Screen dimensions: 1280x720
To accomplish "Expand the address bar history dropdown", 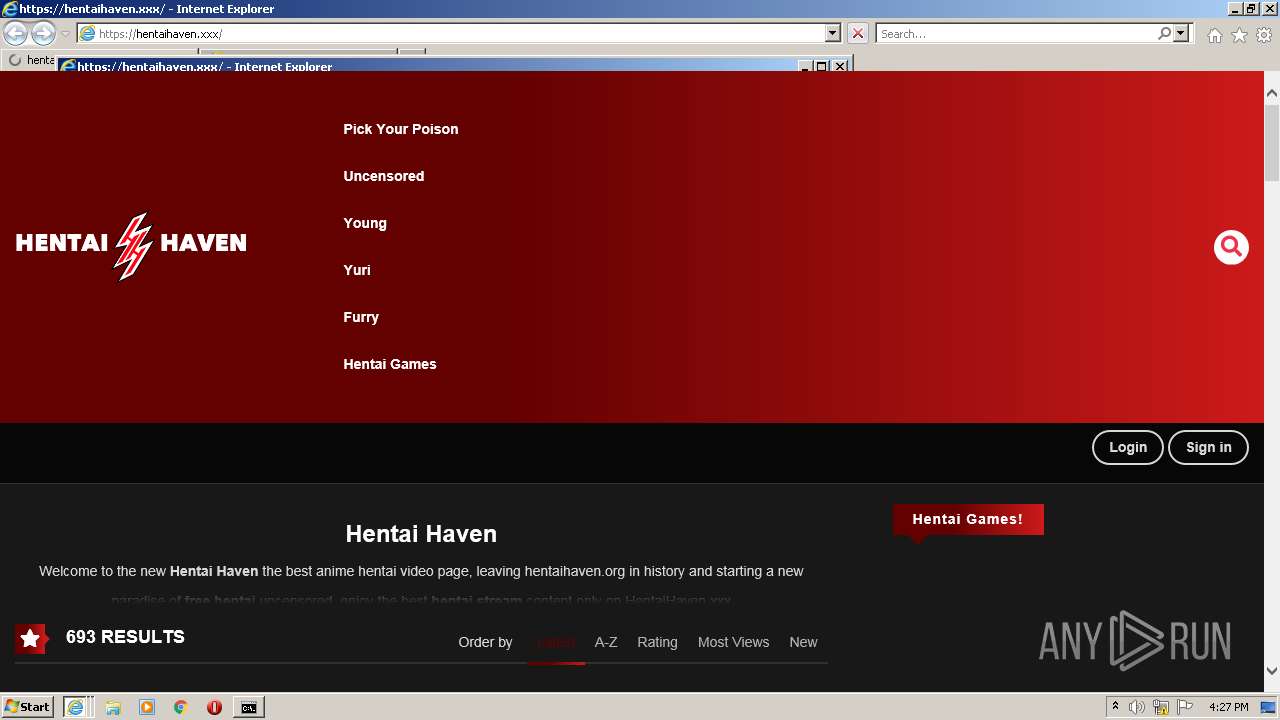I will tap(833, 34).
